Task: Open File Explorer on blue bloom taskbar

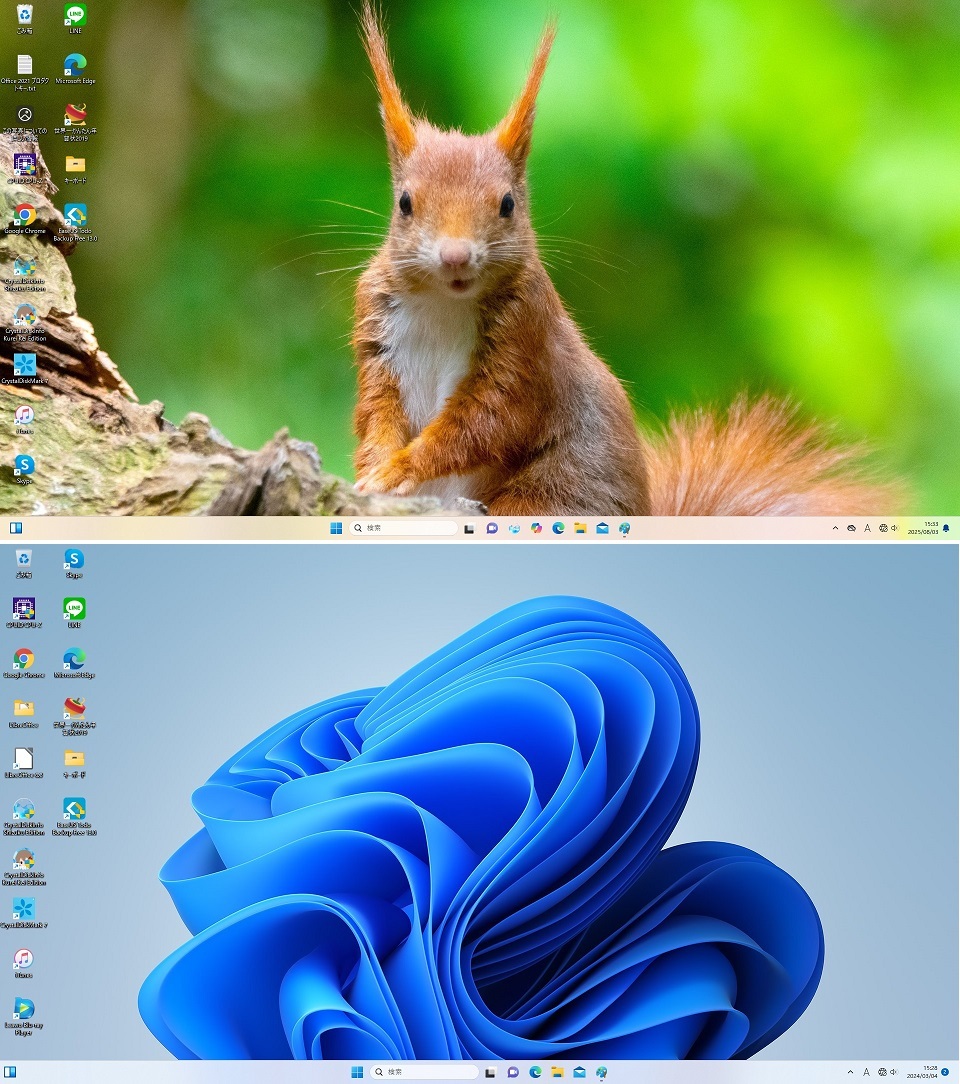Action: [557, 1072]
